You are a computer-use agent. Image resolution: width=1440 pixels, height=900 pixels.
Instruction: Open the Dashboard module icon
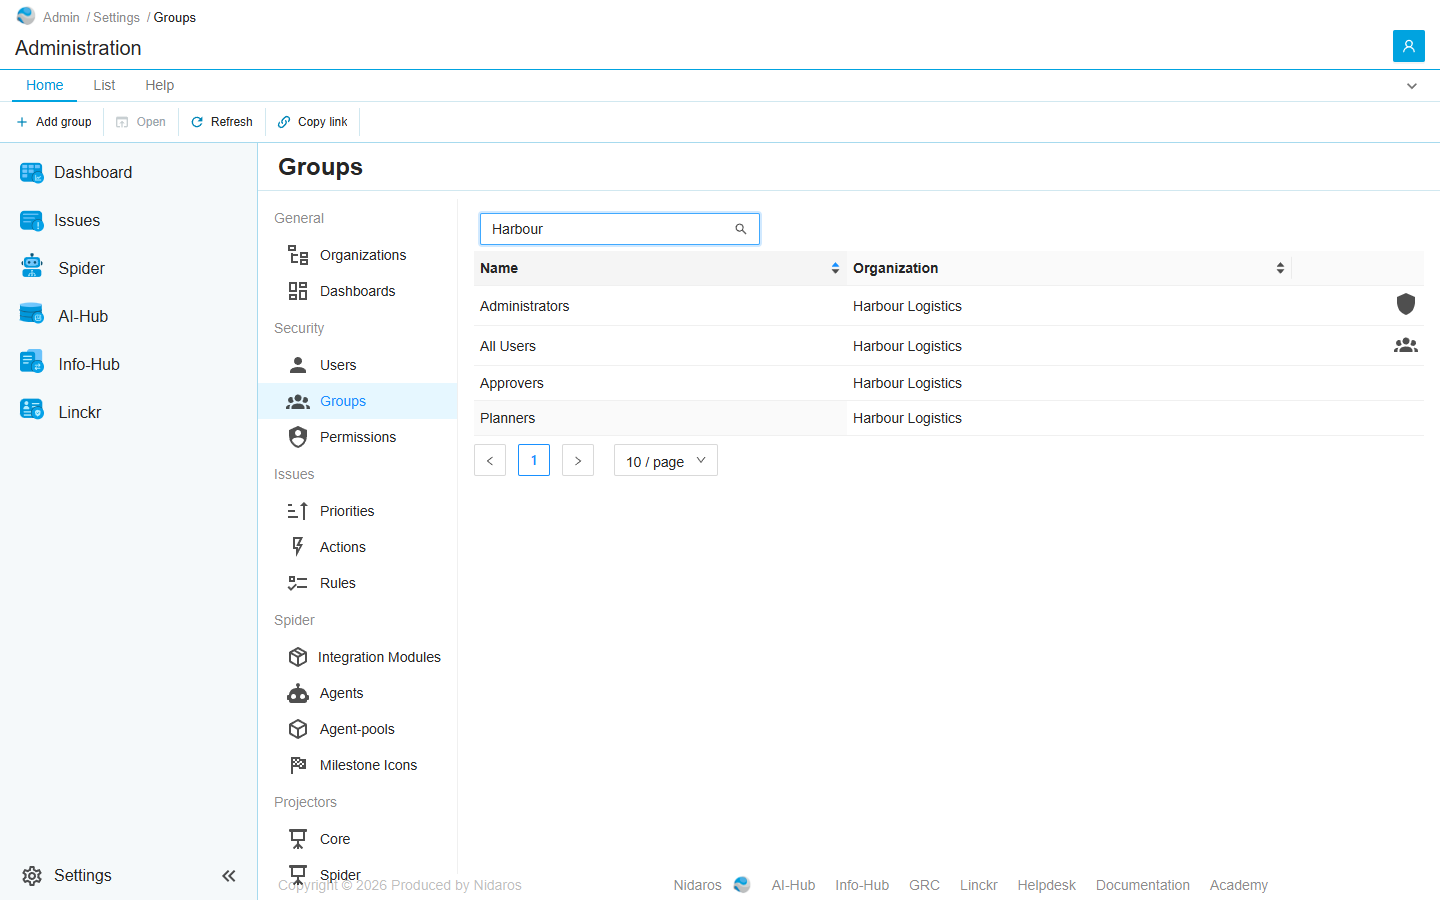click(32, 173)
